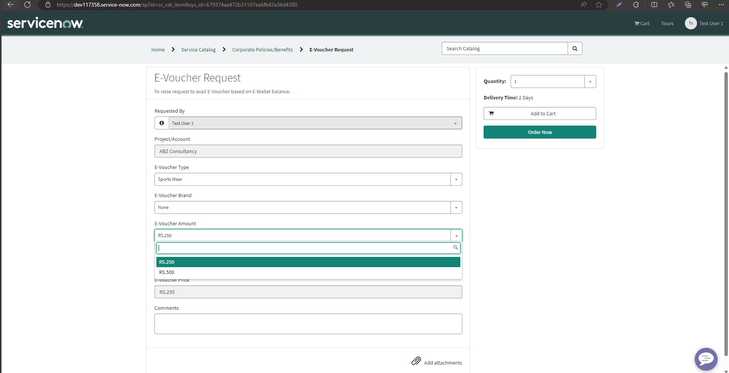The image size is (729, 373).
Task: Open the Read Aloud icon in address bar
Action: (x=584, y=5)
